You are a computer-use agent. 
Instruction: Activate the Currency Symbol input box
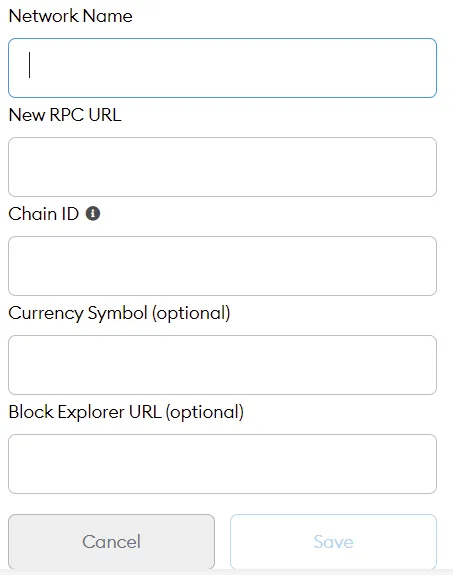point(222,365)
